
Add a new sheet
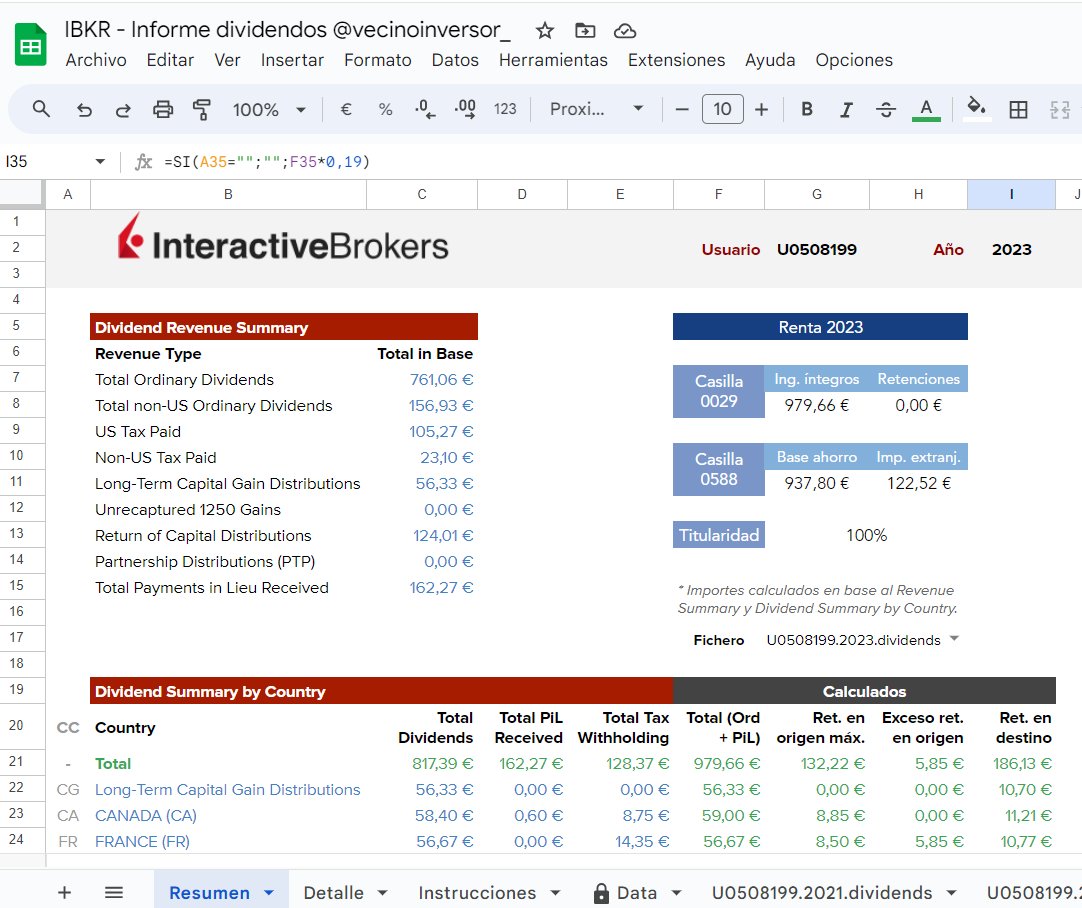point(64,892)
